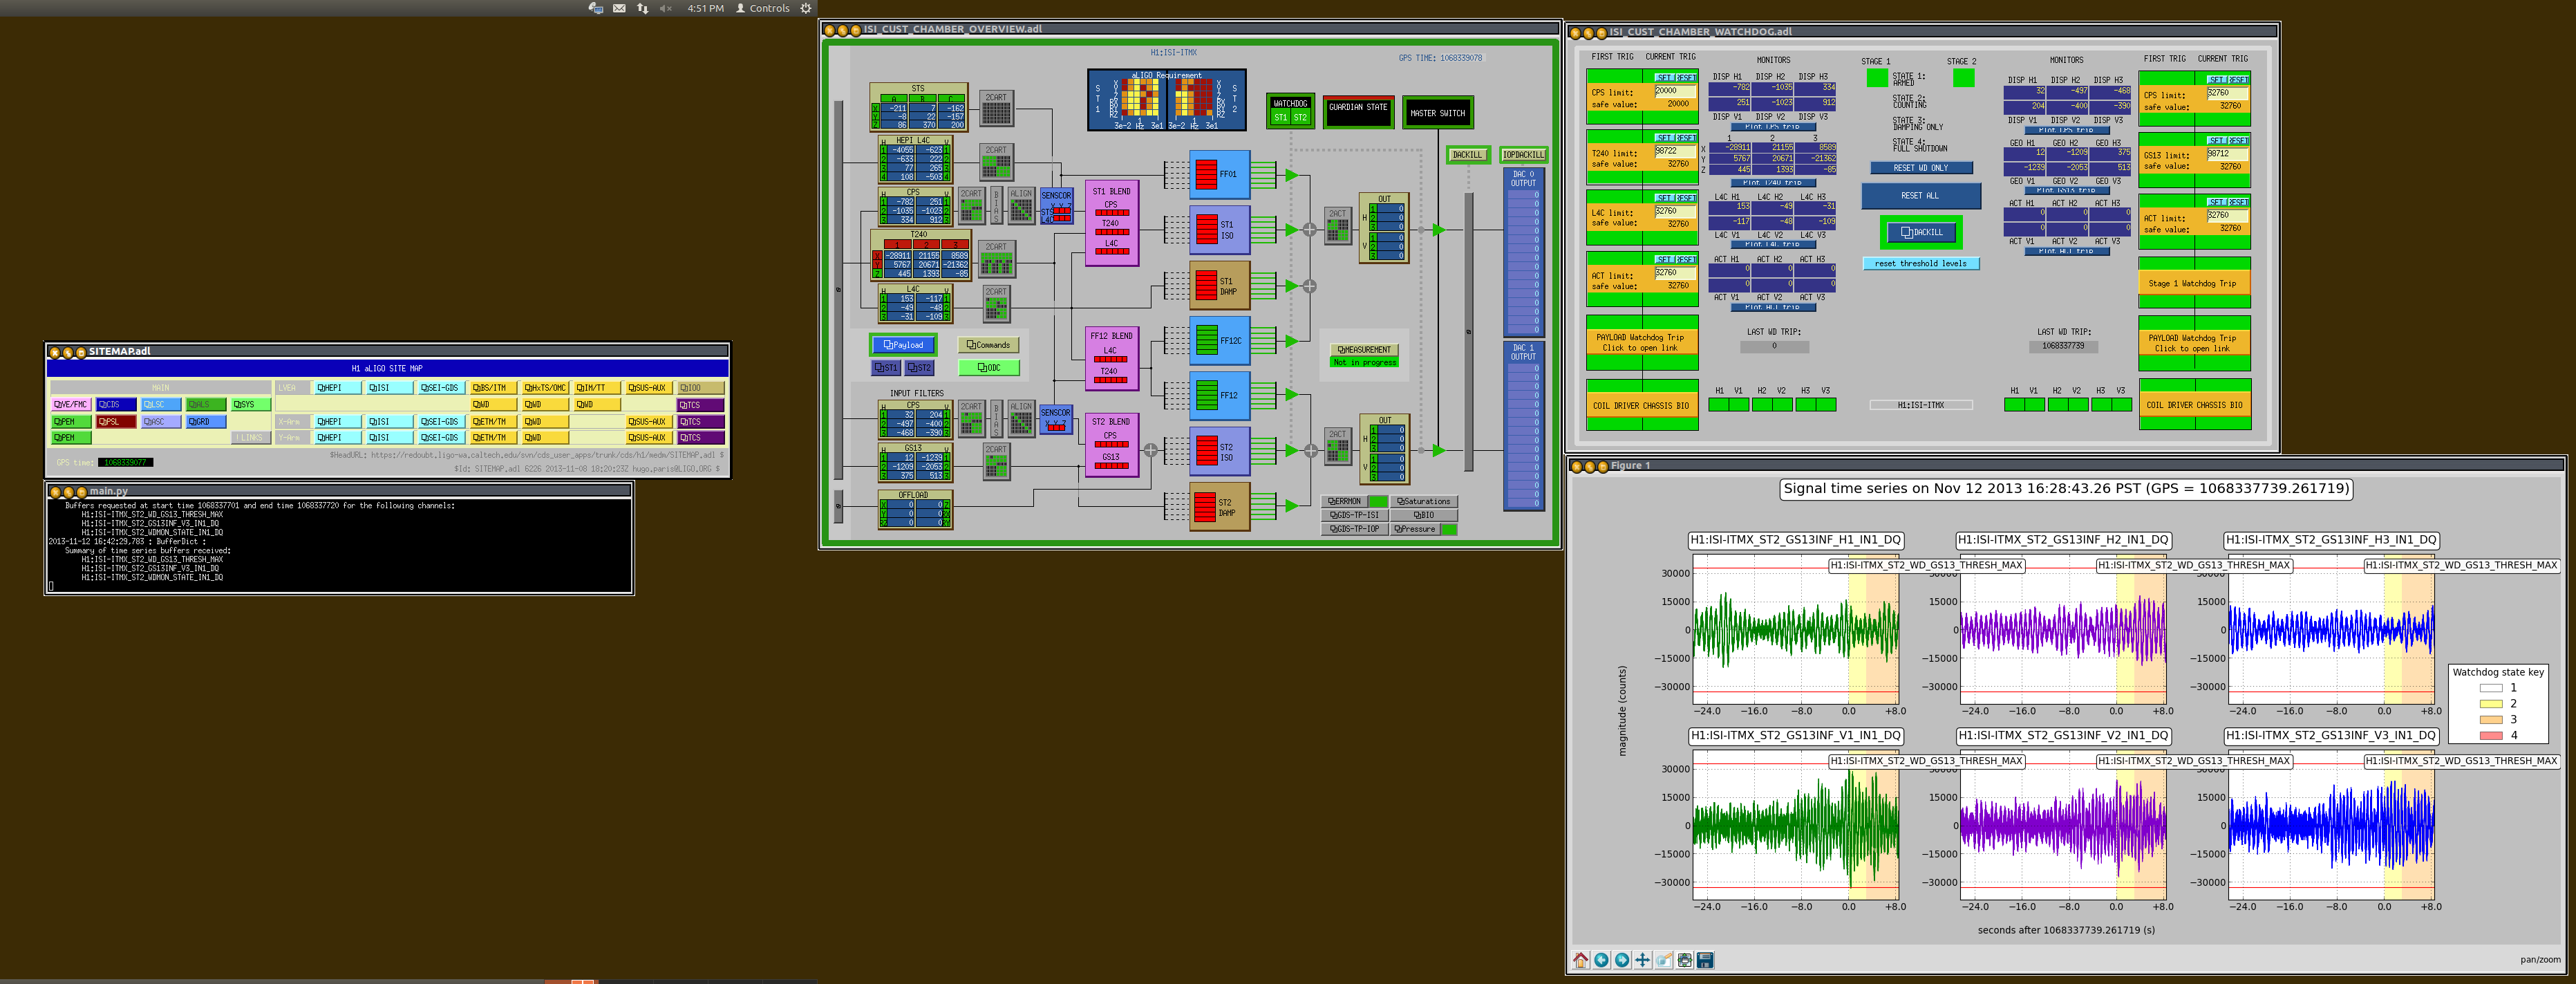2576x984 pixels.
Task: Click the Payload button in chamber overview
Action: (x=903, y=345)
